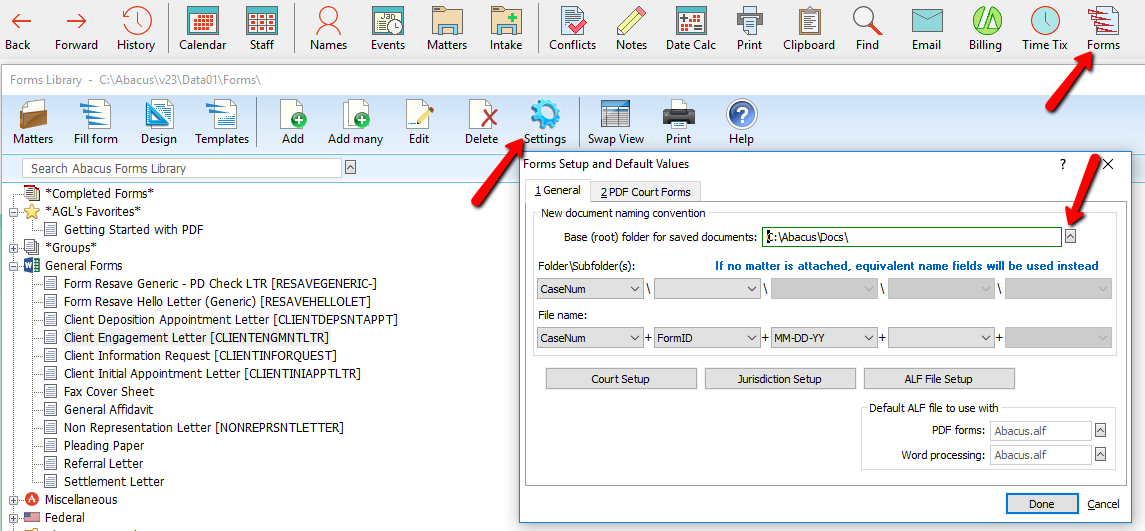Browse for the Word processing ALF file
The height and width of the screenshot is (531, 1145).
pos(1100,454)
